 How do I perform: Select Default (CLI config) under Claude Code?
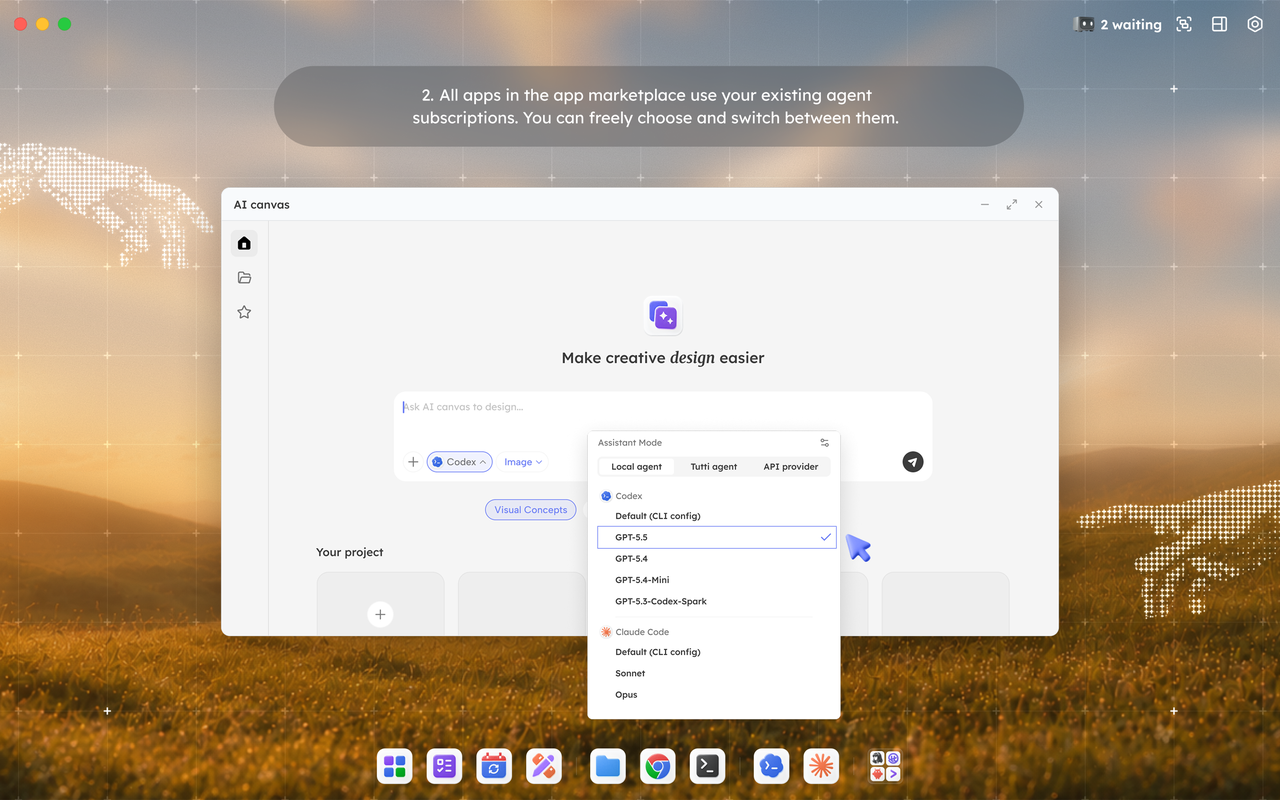[717, 652]
